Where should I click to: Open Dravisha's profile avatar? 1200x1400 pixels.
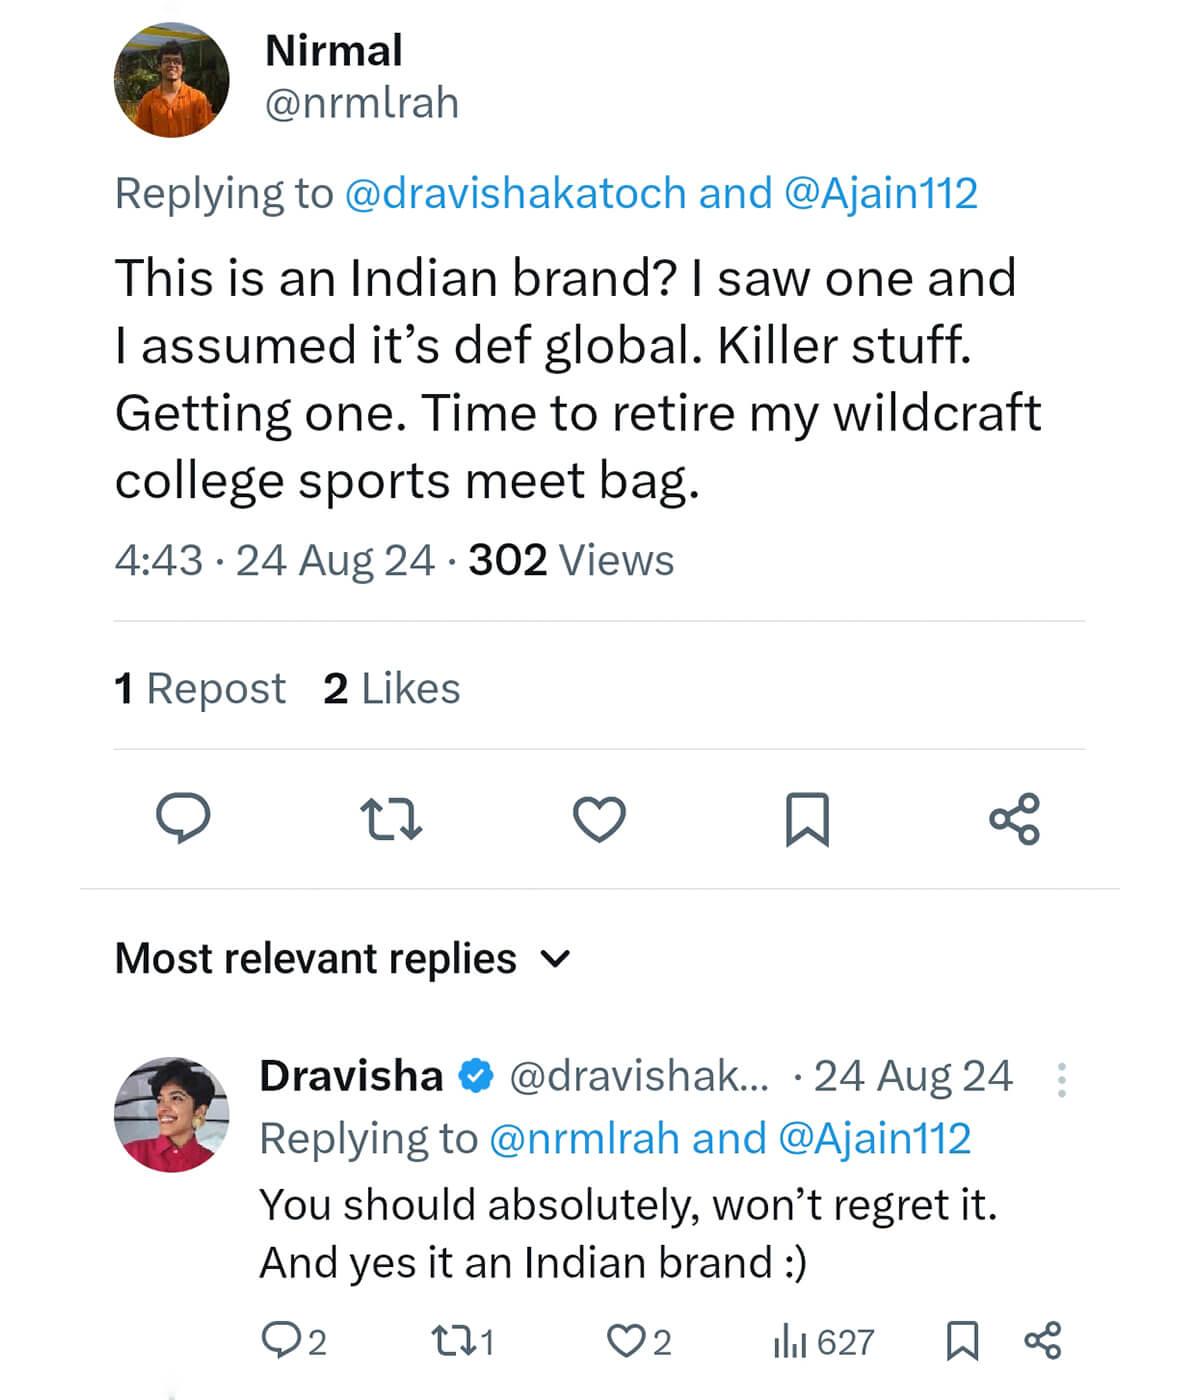pyautogui.click(x=172, y=1114)
